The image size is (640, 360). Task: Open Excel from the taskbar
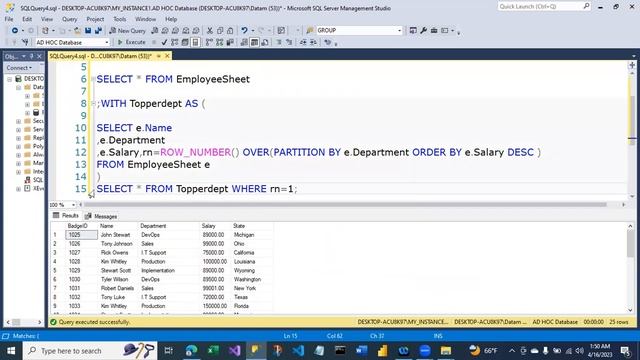coord(213,351)
